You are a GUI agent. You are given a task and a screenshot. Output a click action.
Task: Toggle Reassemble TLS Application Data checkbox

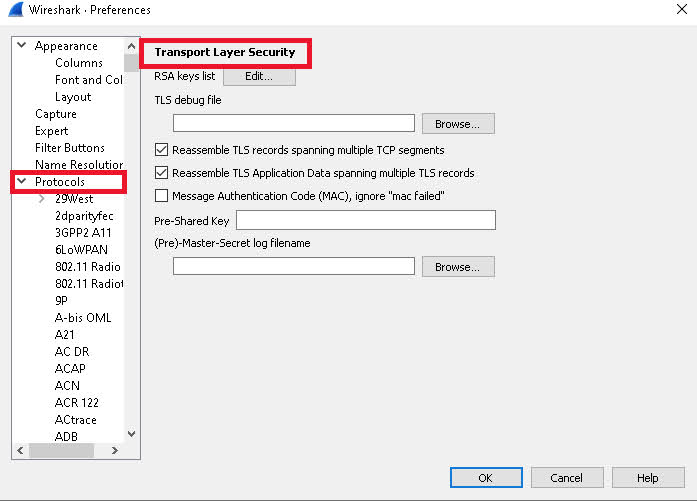point(161,172)
